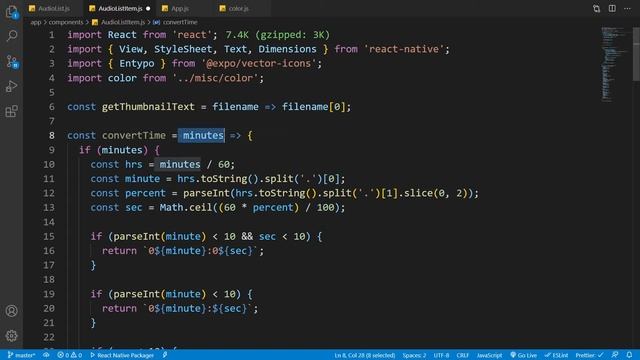Click the Go Live server button
This screenshot has height=360, width=640.
[x=524, y=355]
